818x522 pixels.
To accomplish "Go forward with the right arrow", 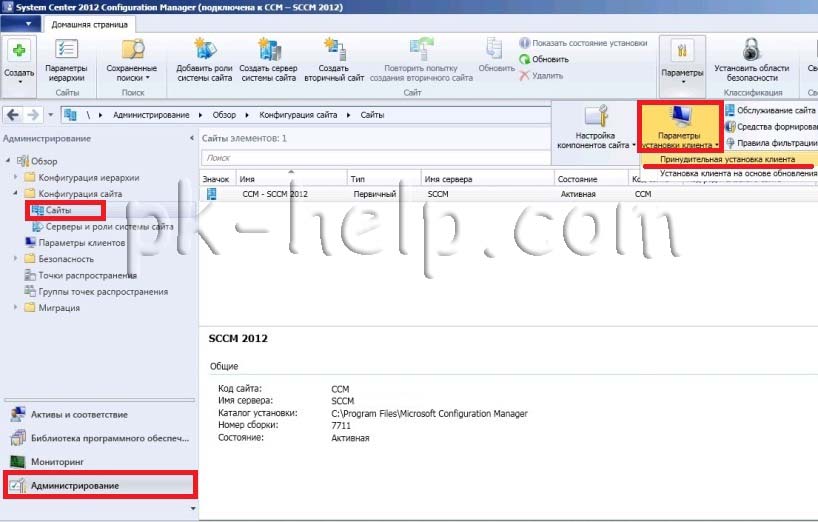I will click(33, 115).
